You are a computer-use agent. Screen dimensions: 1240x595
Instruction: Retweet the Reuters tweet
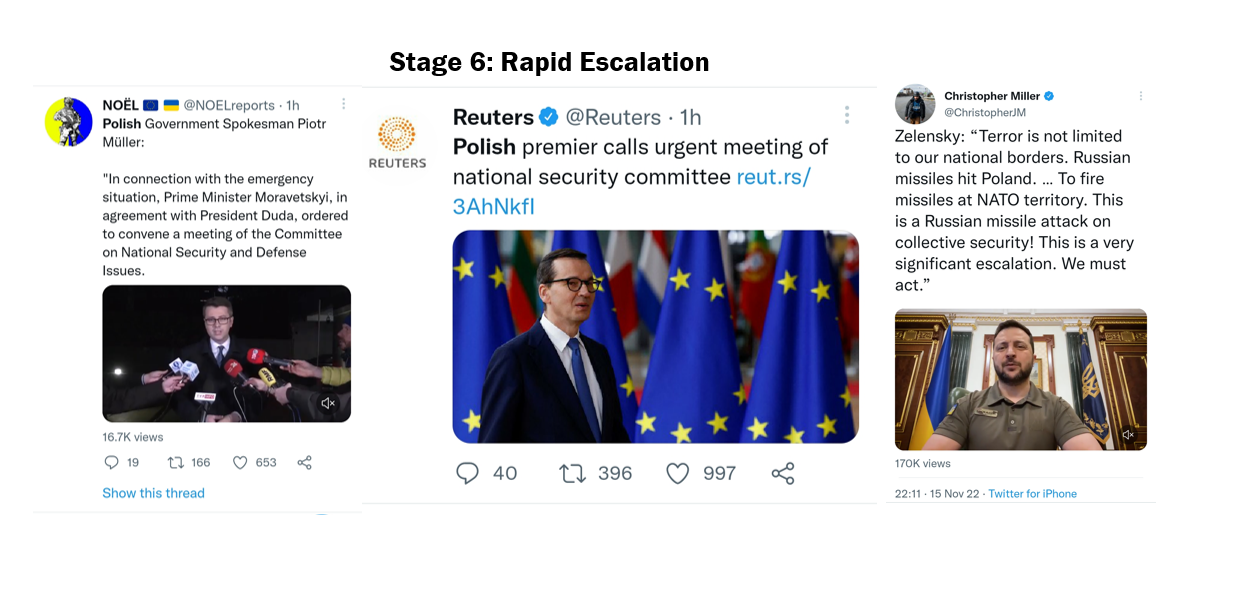coord(572,473)
